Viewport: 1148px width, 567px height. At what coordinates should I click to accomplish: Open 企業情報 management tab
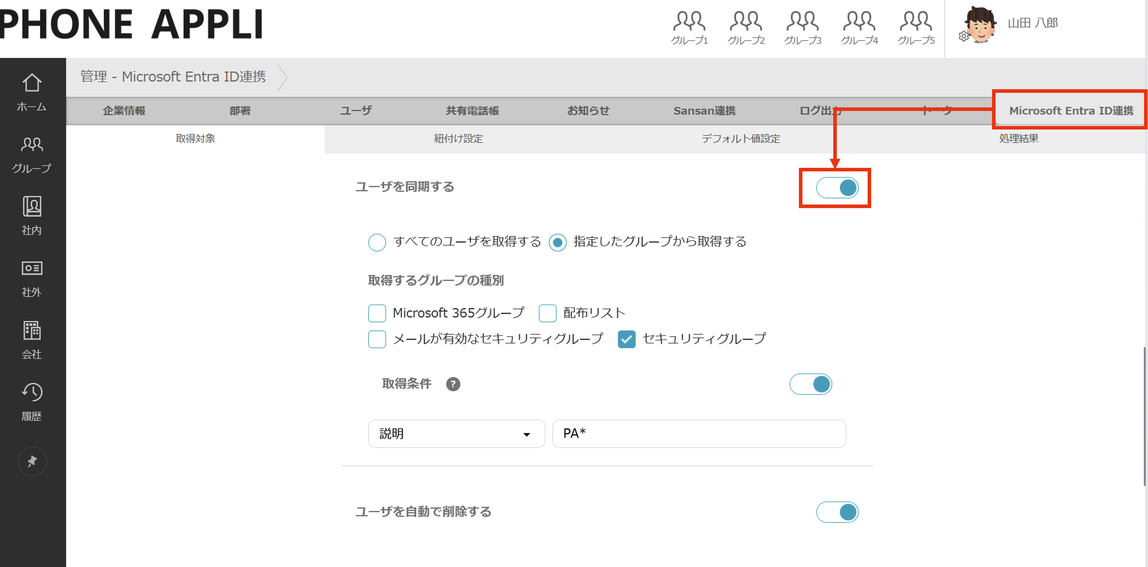click(x=124, y=111)
